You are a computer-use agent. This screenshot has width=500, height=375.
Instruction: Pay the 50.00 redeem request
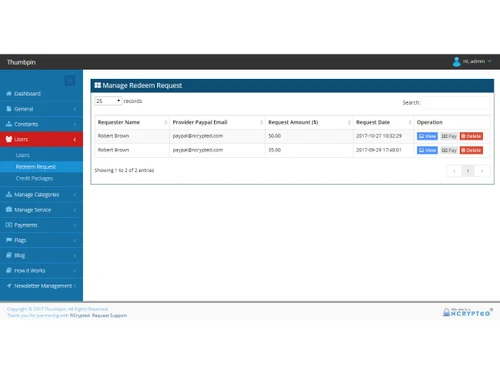click(x=449, y=136)
